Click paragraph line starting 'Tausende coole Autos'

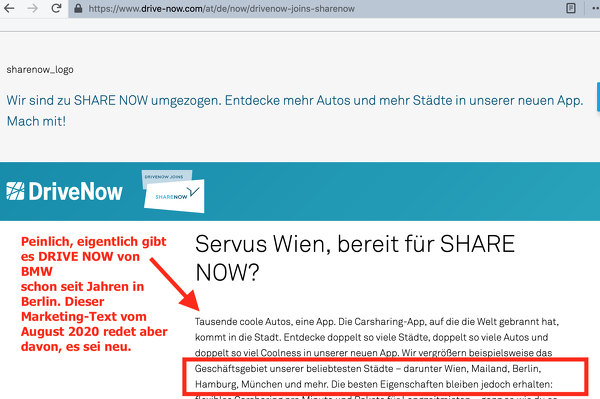tap(377, 322)
